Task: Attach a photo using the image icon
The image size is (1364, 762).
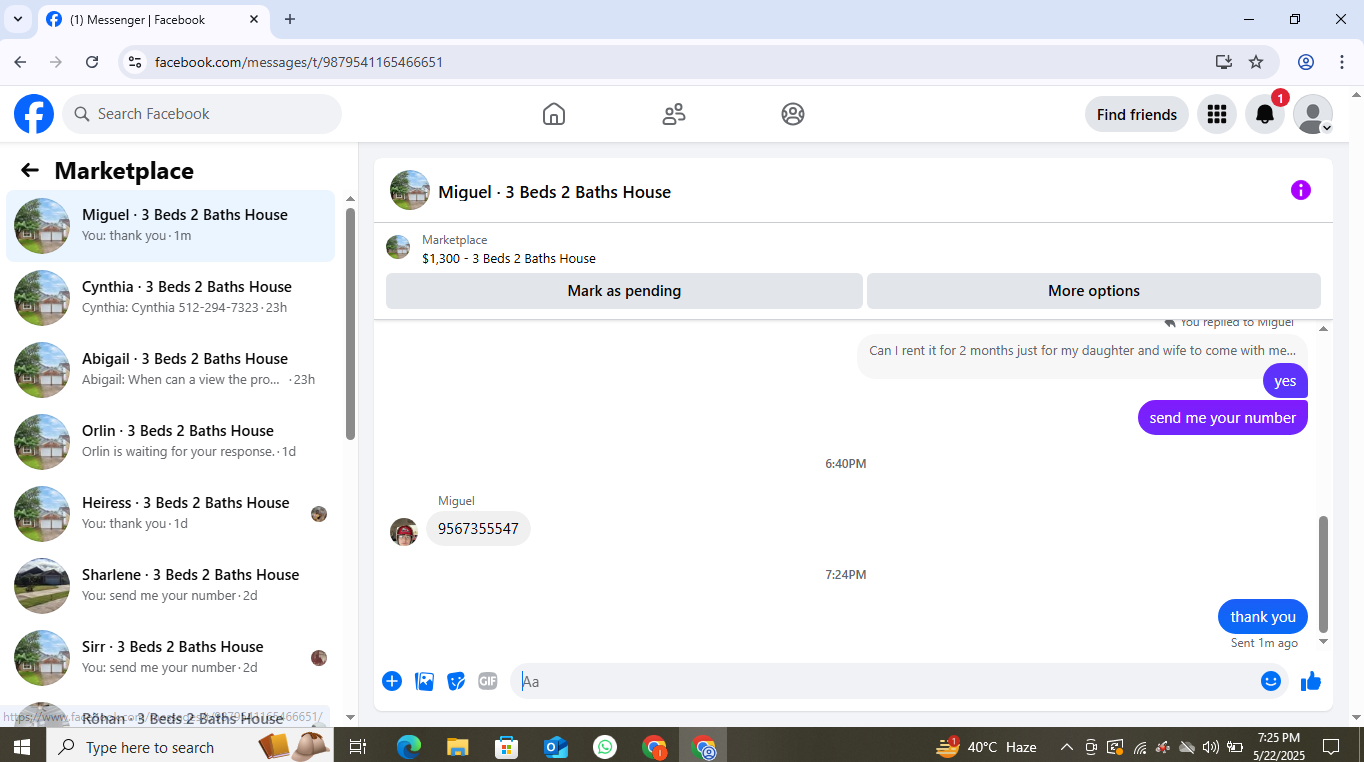Action: (425, 681)
